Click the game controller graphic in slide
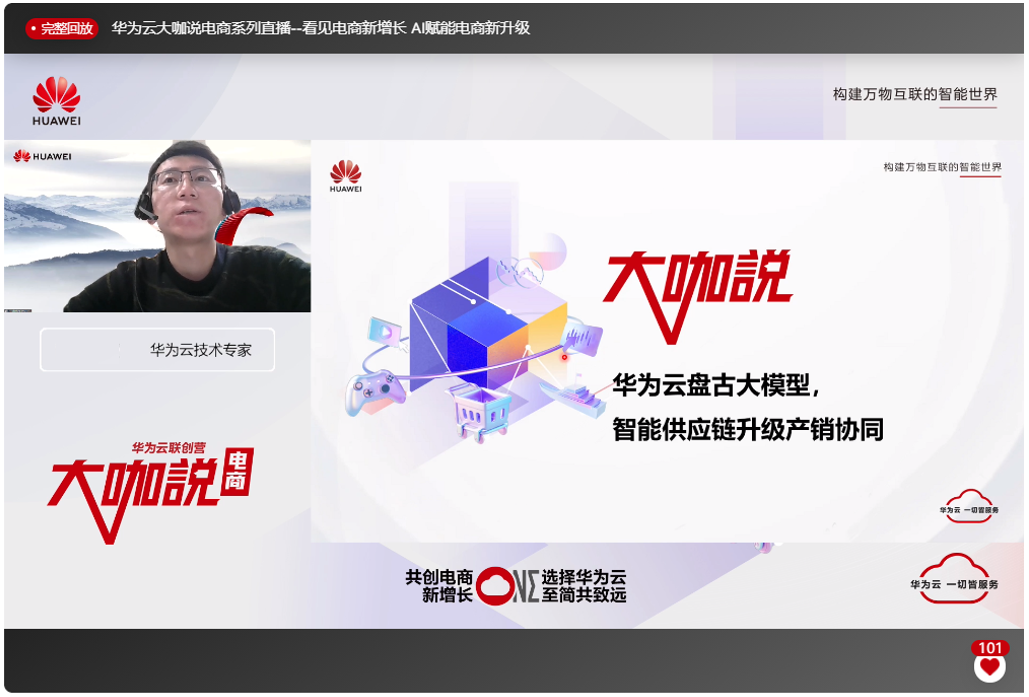The width and height of the screenshot is (1029, 697). [x=374, y=391]
